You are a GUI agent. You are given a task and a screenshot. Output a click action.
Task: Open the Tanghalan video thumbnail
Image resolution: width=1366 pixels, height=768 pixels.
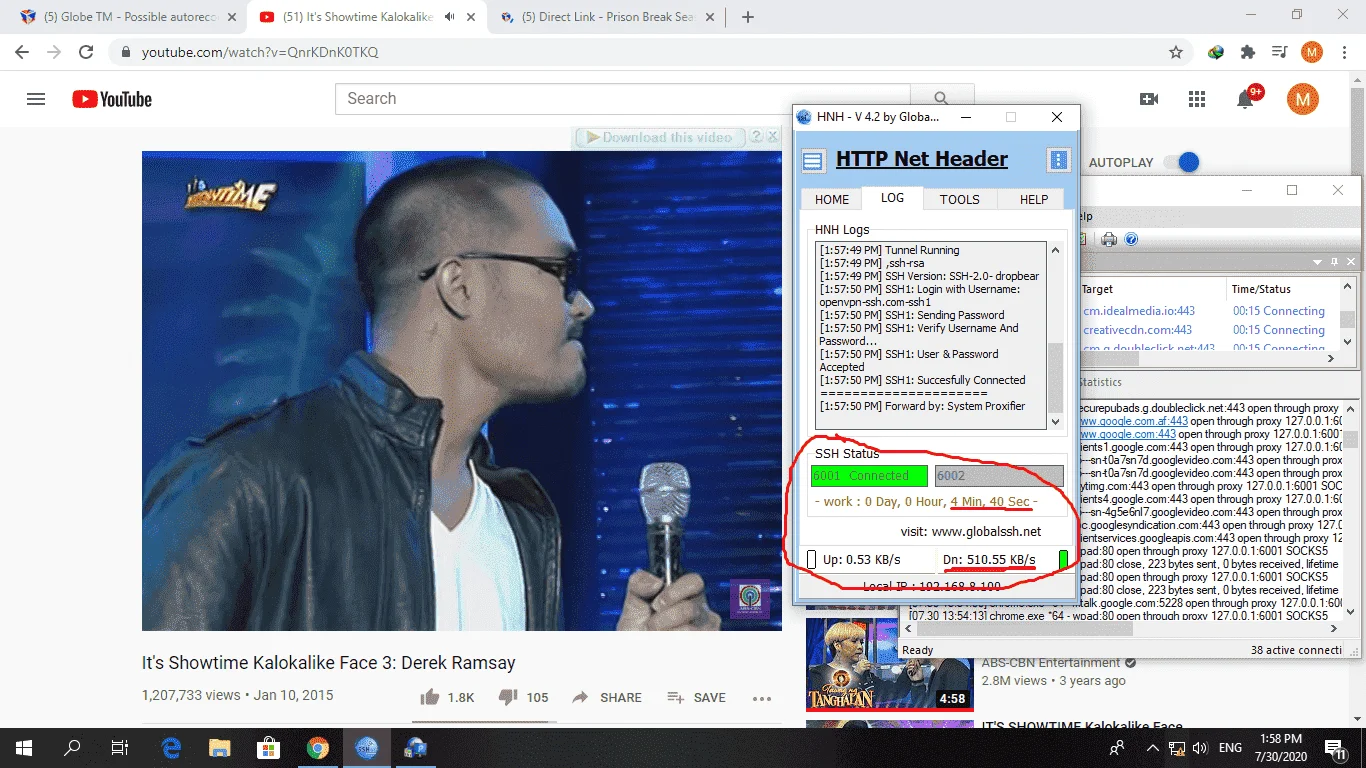pos(889,663)
